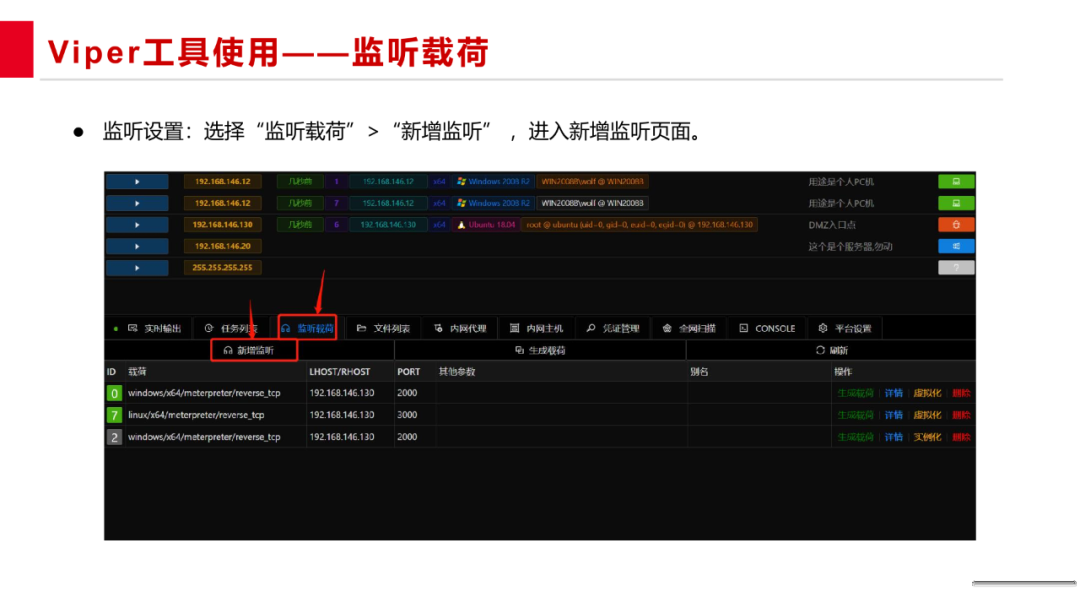Click 虚拟化 link for listener ID 7

click(x=927, y=415)
